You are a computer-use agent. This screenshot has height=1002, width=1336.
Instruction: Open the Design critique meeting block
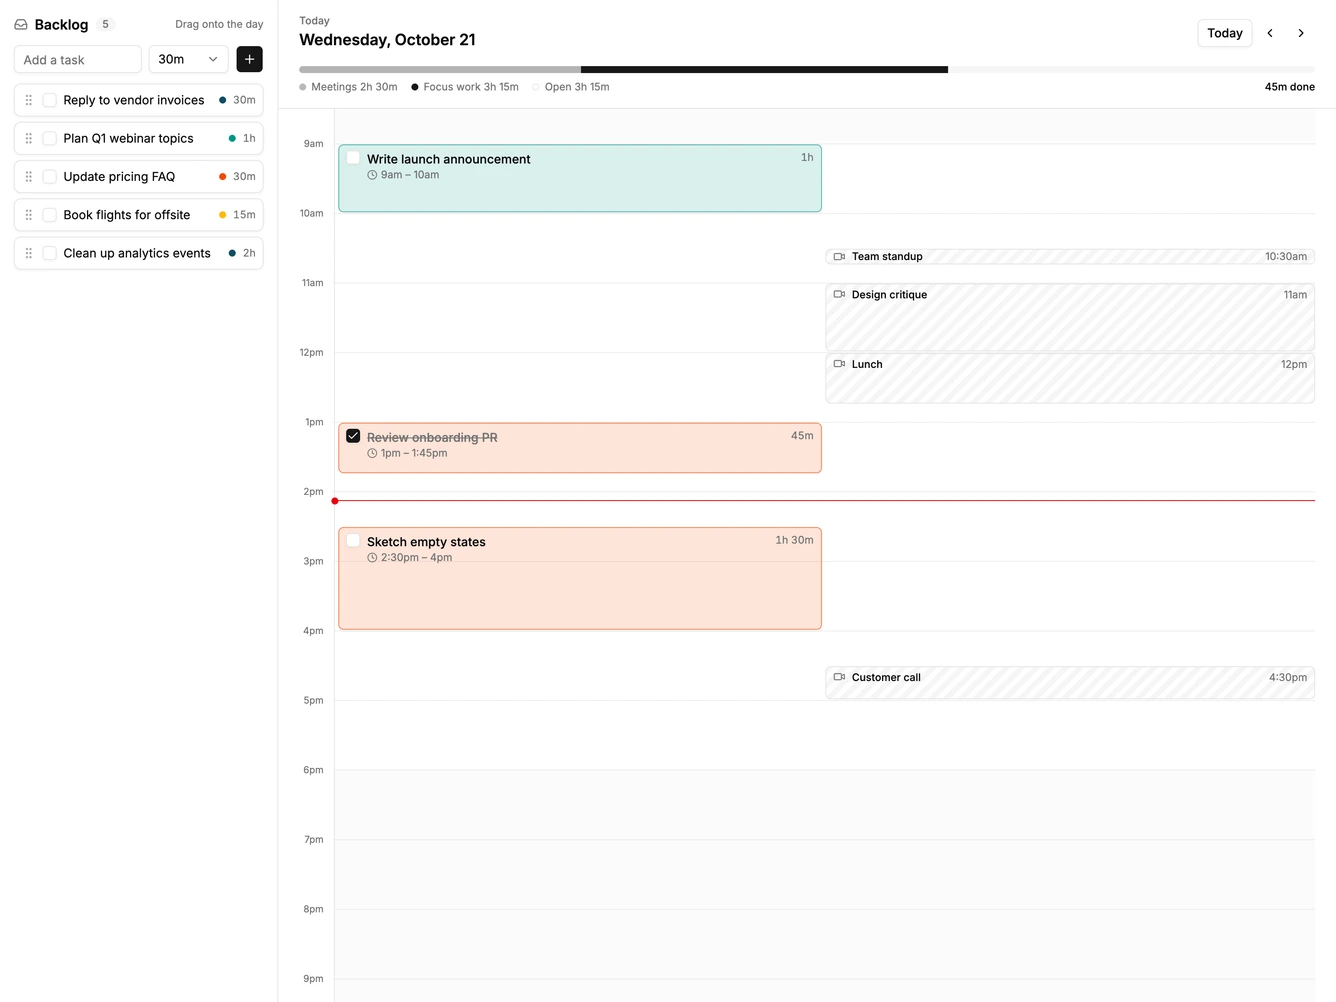(x=1070, y=317)
